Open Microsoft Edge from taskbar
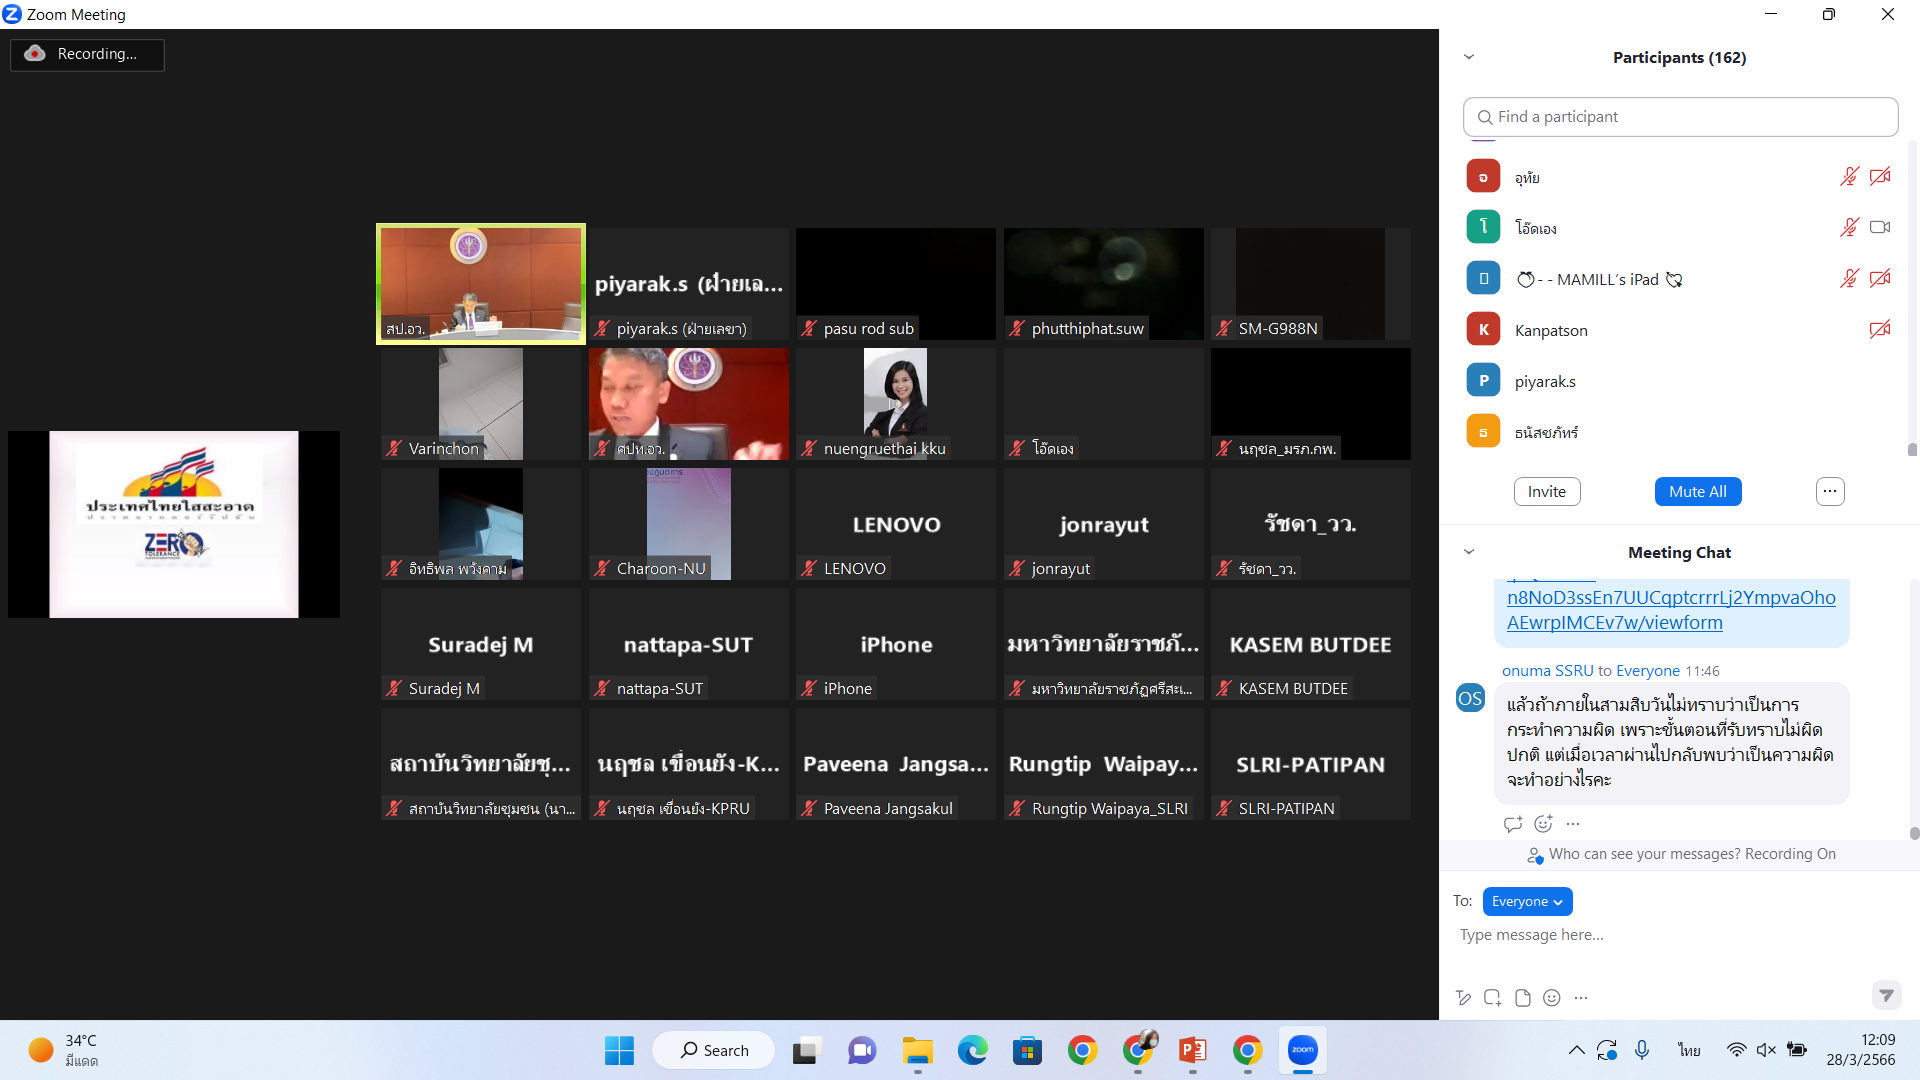The height and width of the screenshot is (1080, 1920). coord(972,1051)
